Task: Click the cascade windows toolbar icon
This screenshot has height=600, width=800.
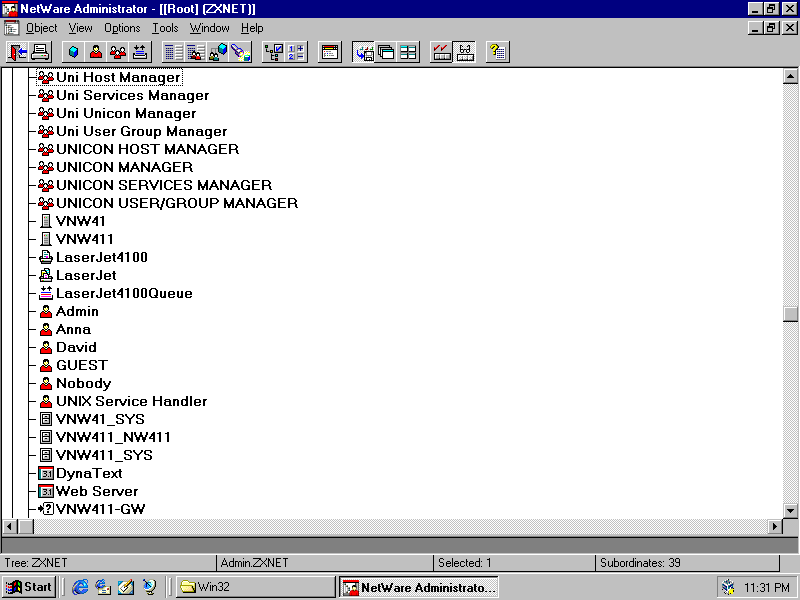Action: click(386, 52)
